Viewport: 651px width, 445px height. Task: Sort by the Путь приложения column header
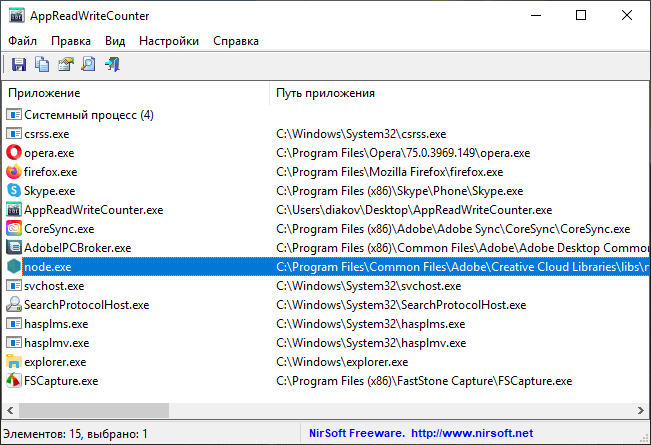click(460, 93)
